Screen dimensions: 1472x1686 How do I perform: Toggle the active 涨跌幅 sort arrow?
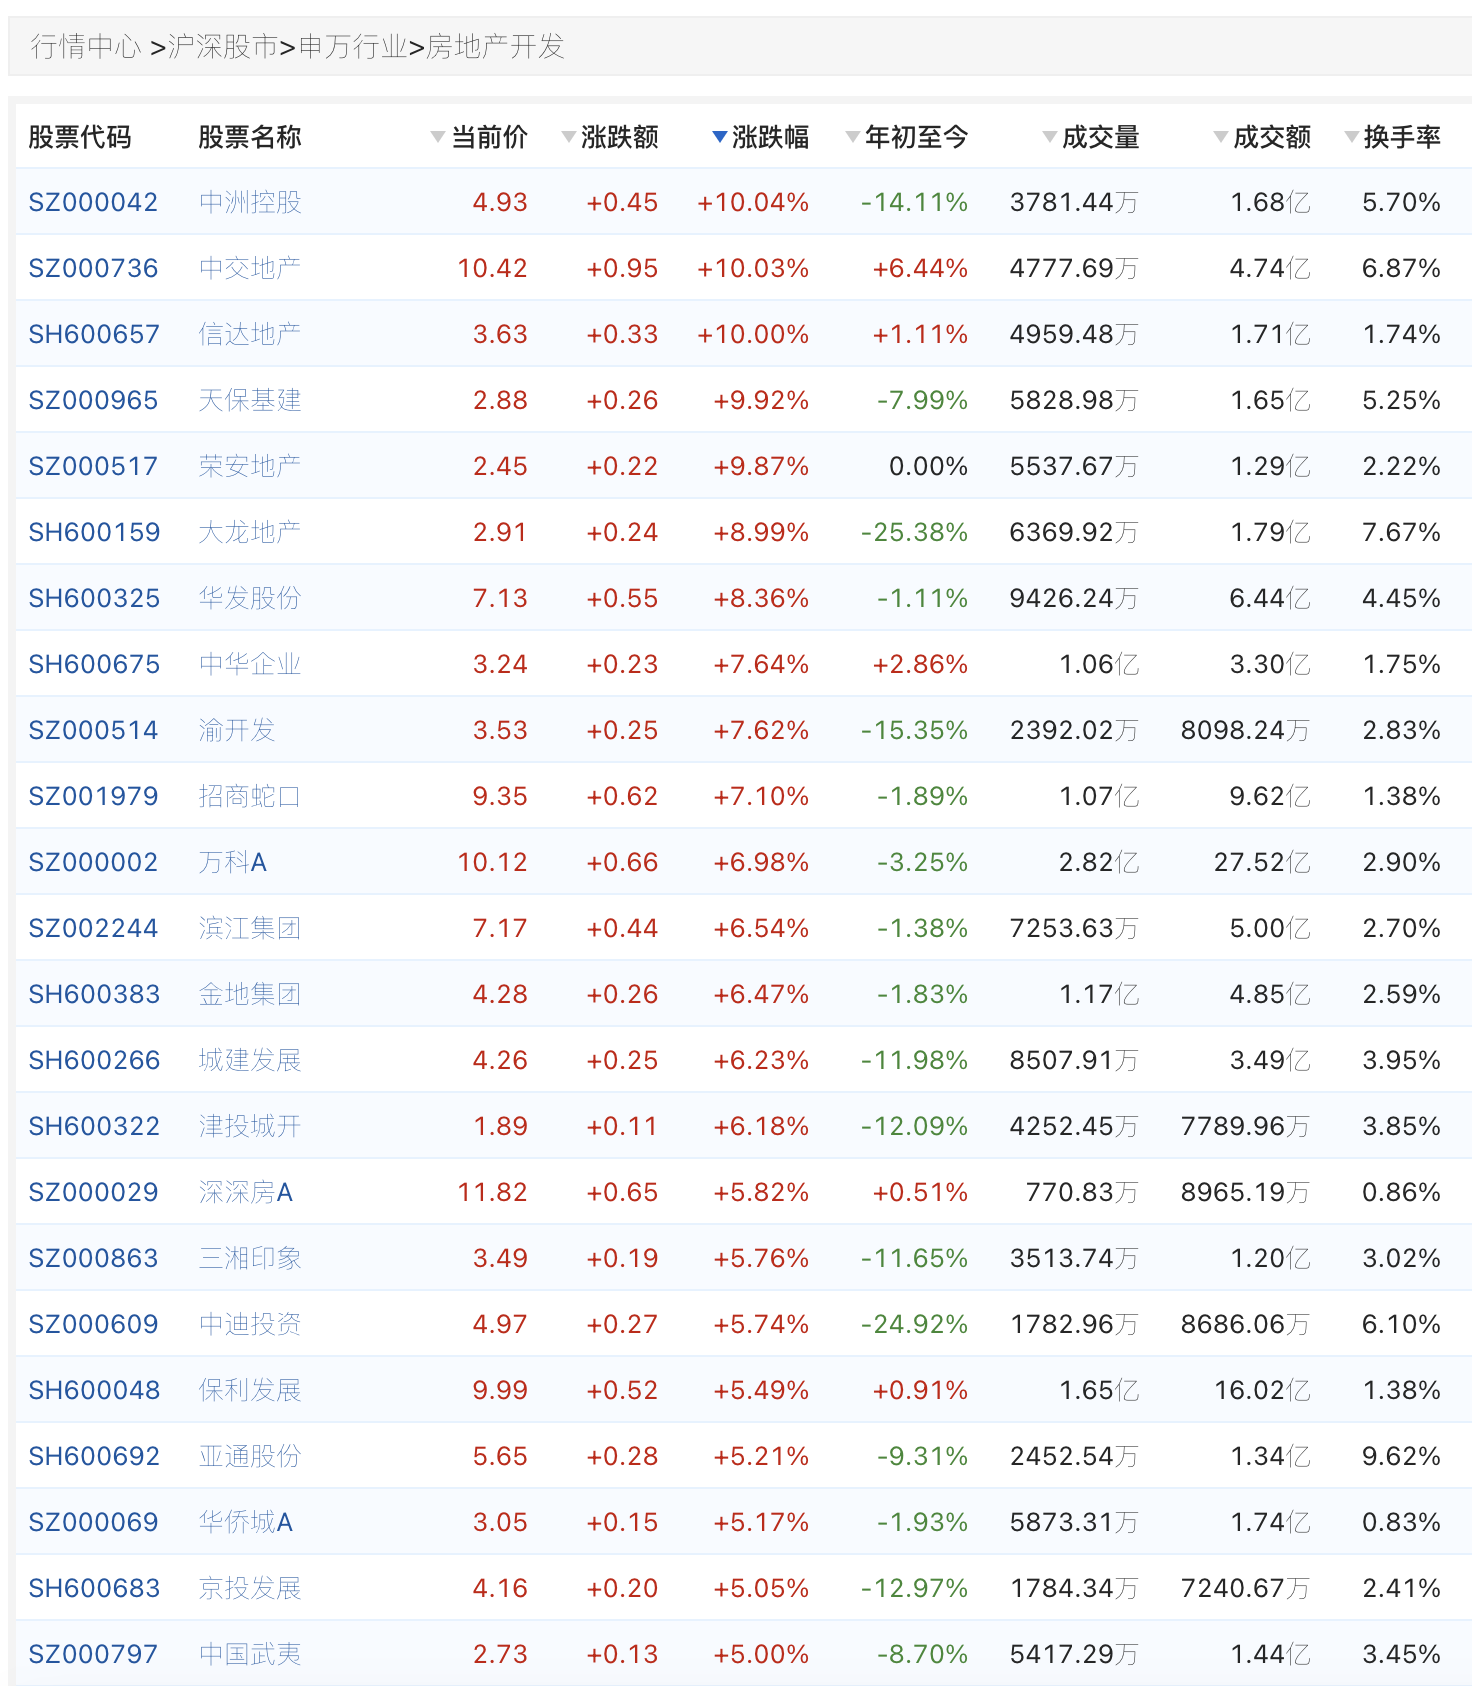pos(719,137)
